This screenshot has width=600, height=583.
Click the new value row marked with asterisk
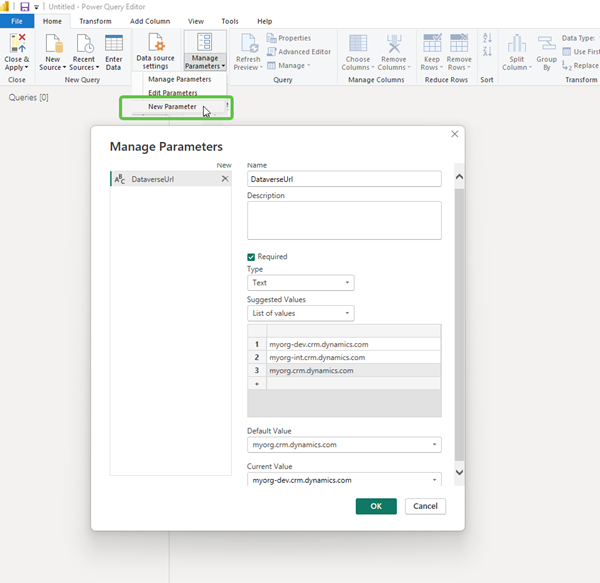tap(344, 383)
